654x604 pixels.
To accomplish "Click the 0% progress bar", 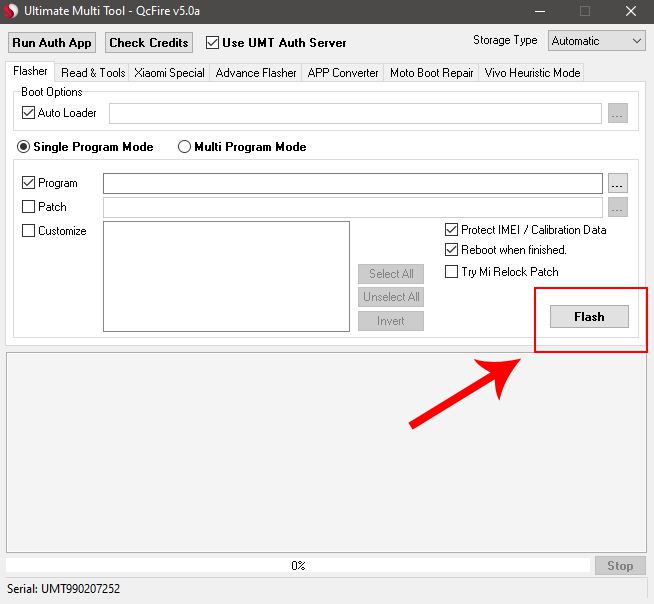I will (x=298, y=566).
